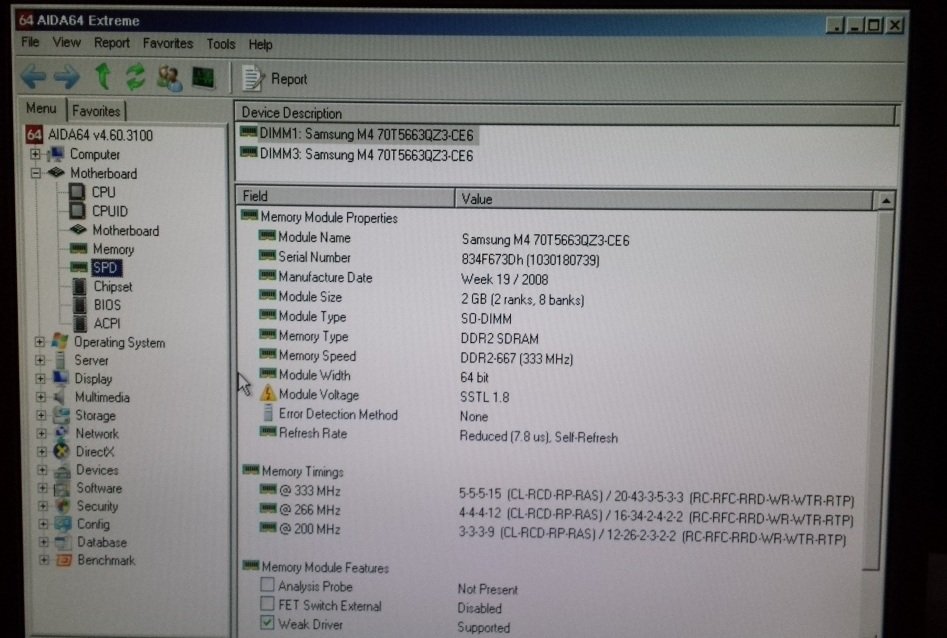Screen dimensions: 947x638
Task: Click the Operating System Windows icon
Action: (59, 341)
